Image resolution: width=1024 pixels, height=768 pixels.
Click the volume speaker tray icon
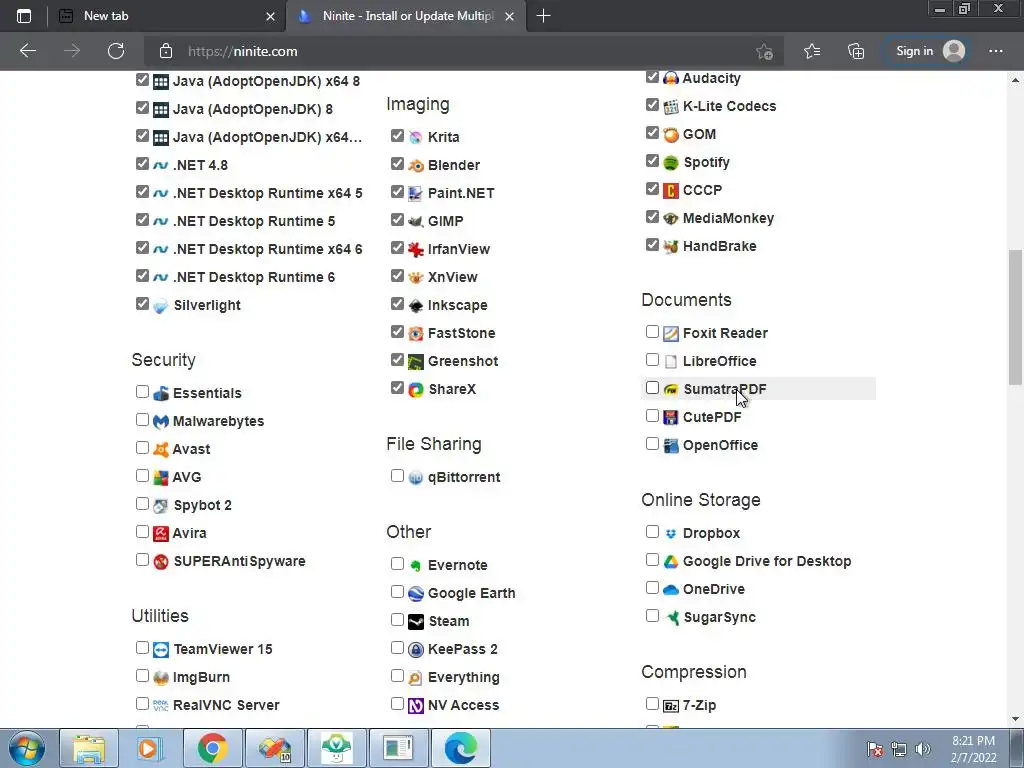(922, 749)
